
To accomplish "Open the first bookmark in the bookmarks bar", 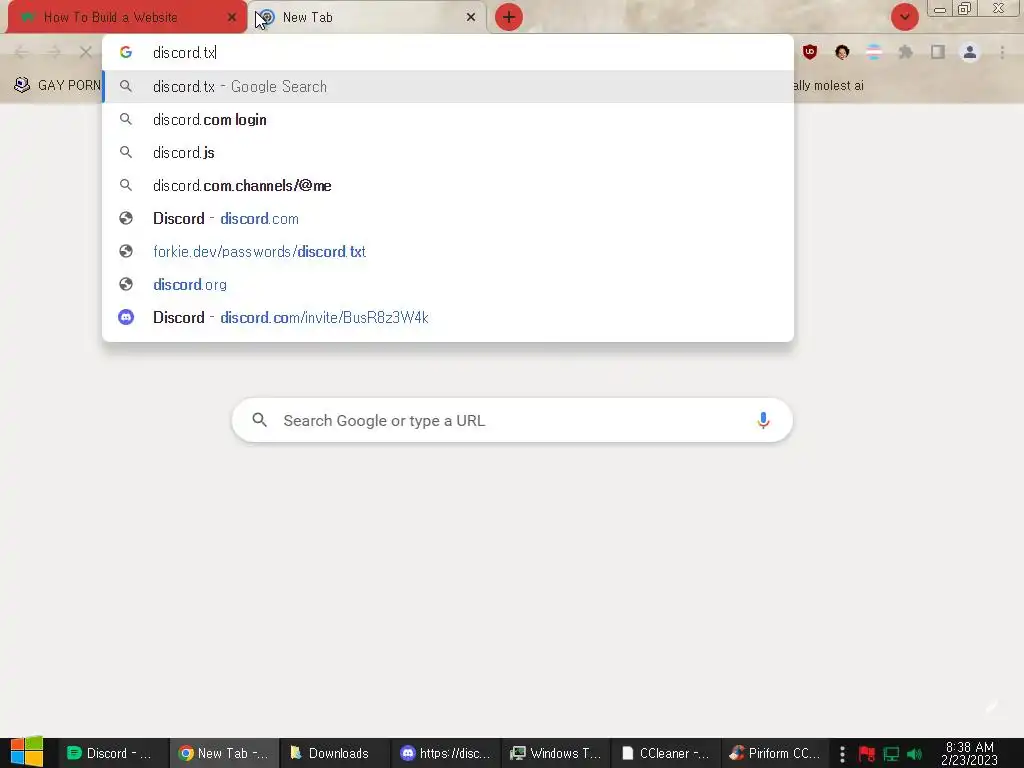I will [x=57, y=86].
